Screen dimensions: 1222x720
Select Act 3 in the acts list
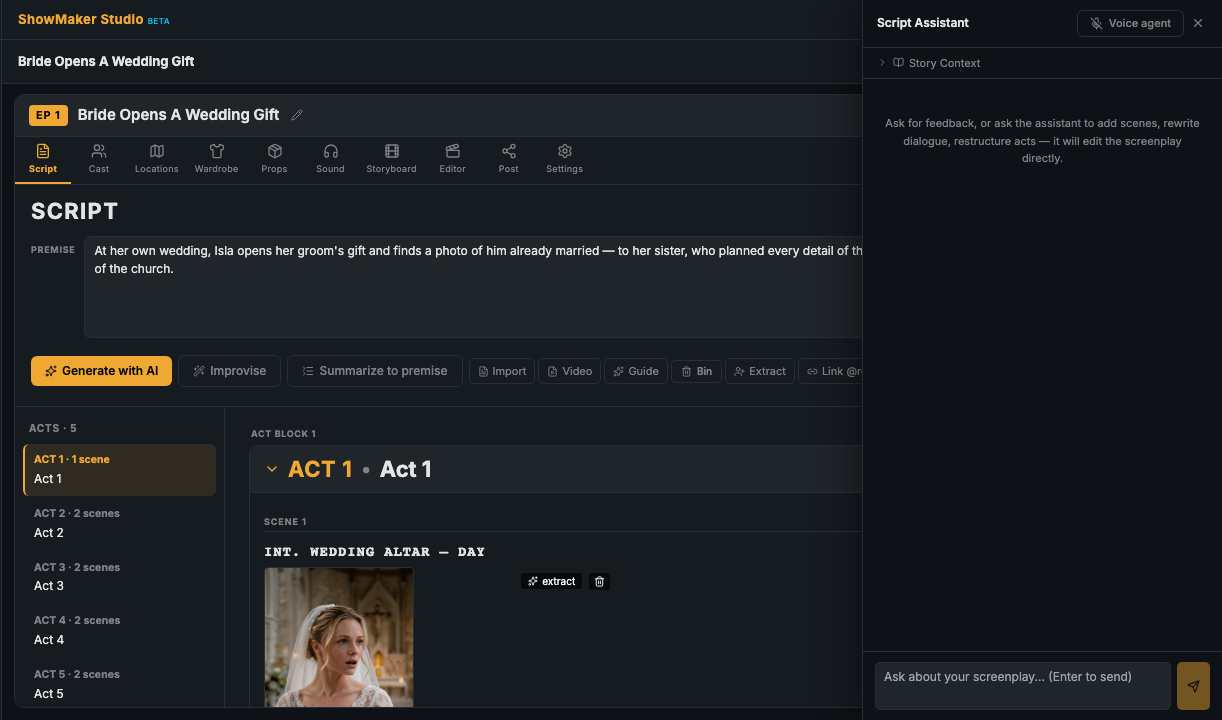tap(119, 577)
